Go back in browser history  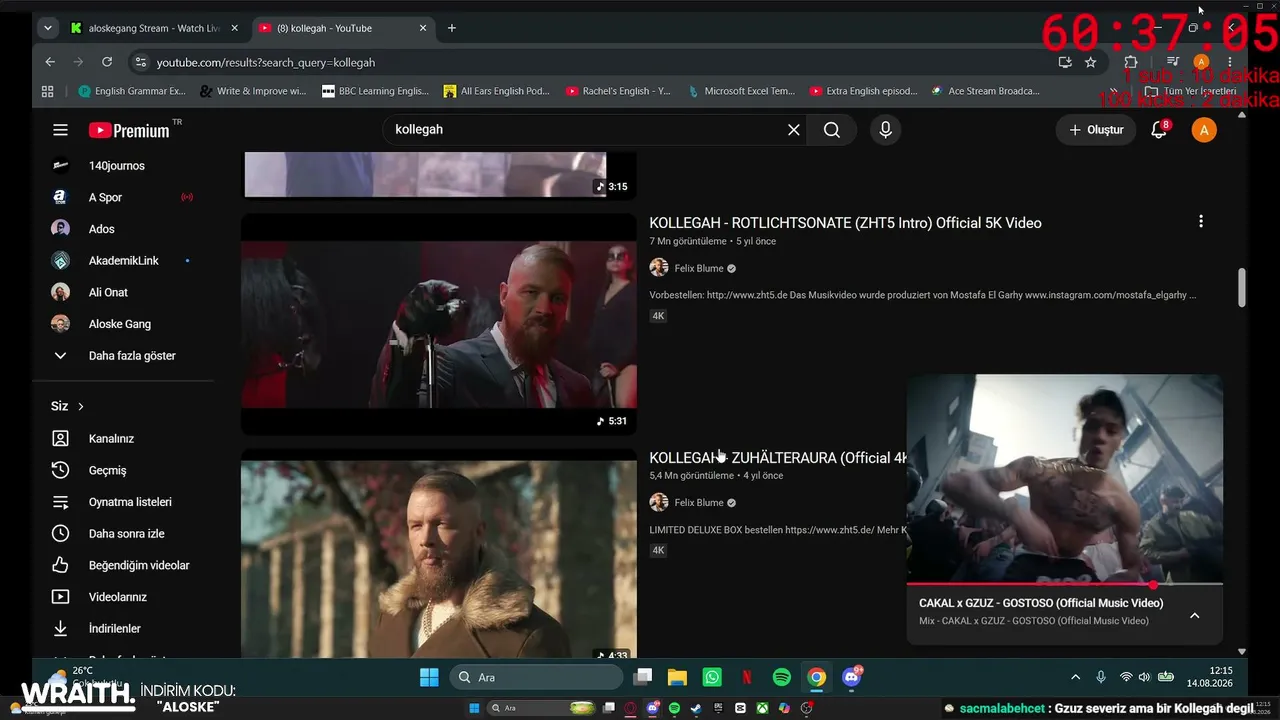50,62
